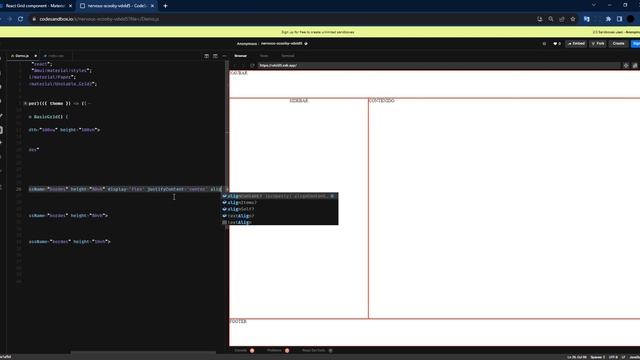Open editor more options ellipsis

[x=224, y=56]
